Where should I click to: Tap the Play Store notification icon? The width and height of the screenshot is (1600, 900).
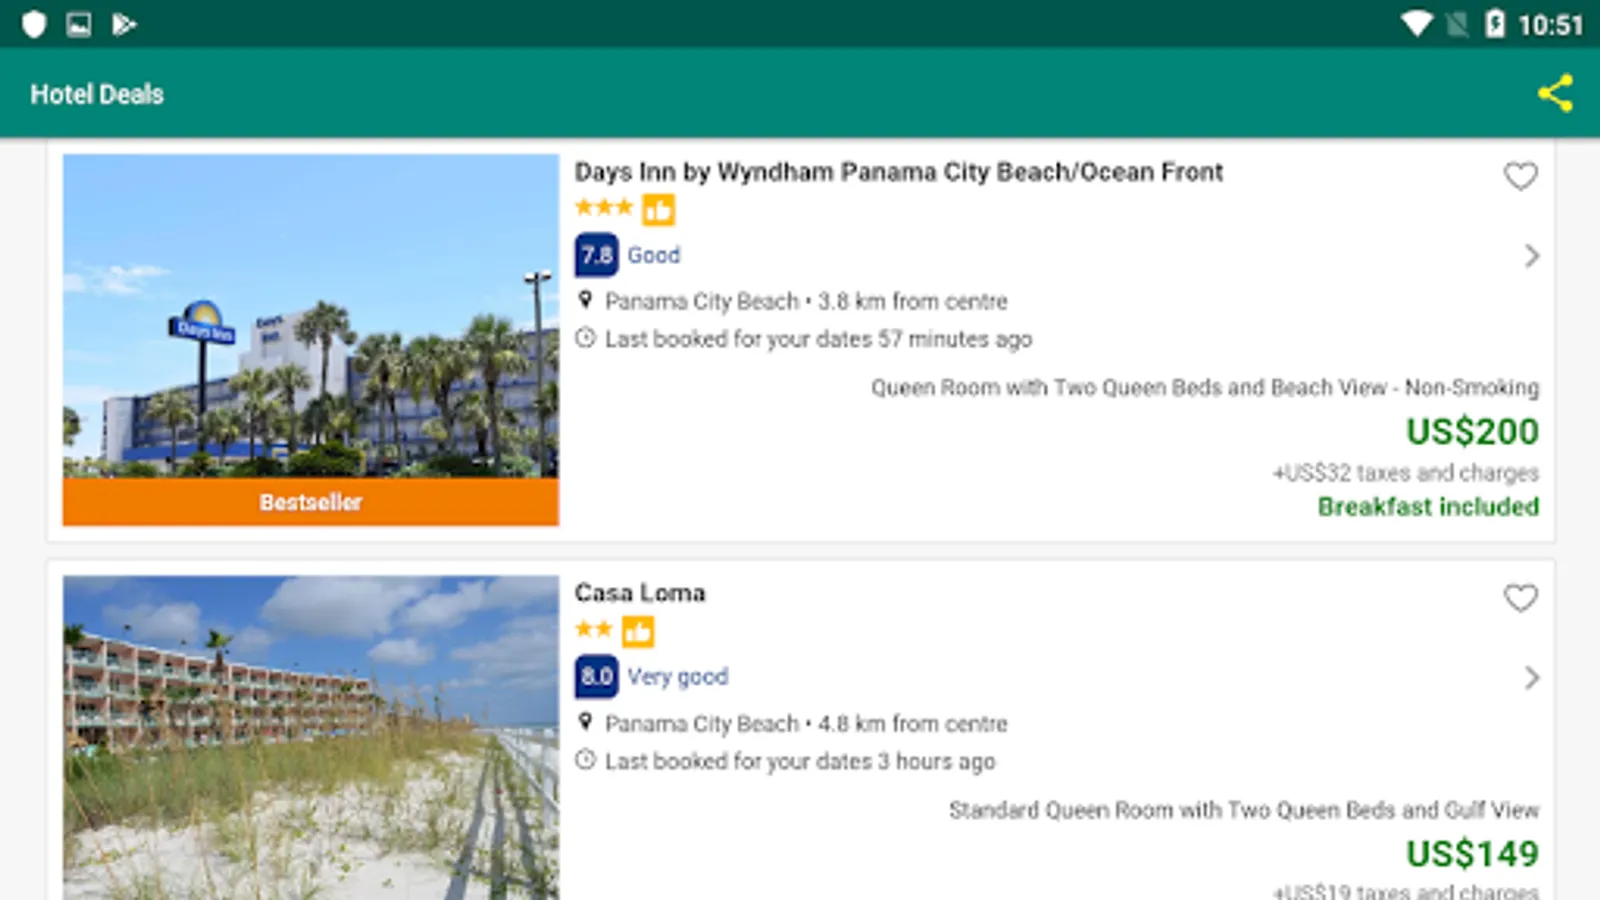(124, 24)
